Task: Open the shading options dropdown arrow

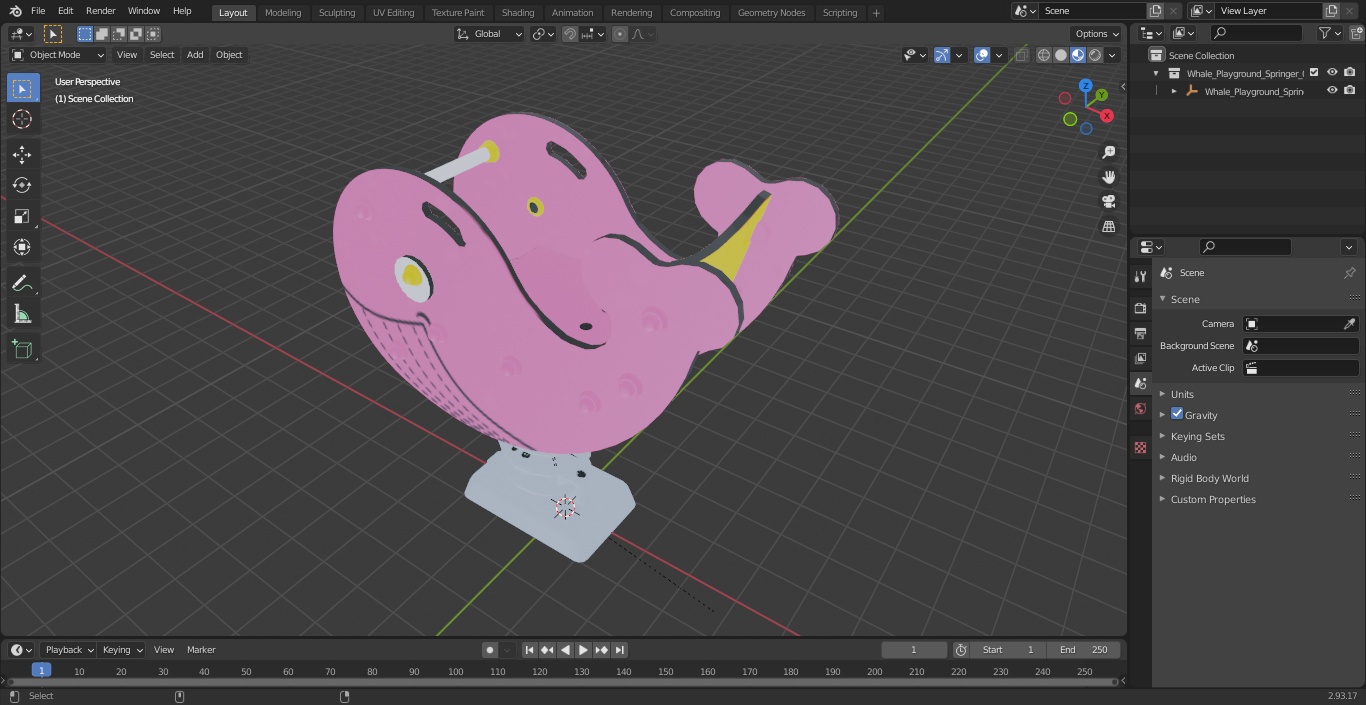Action: coord(1112,55)
